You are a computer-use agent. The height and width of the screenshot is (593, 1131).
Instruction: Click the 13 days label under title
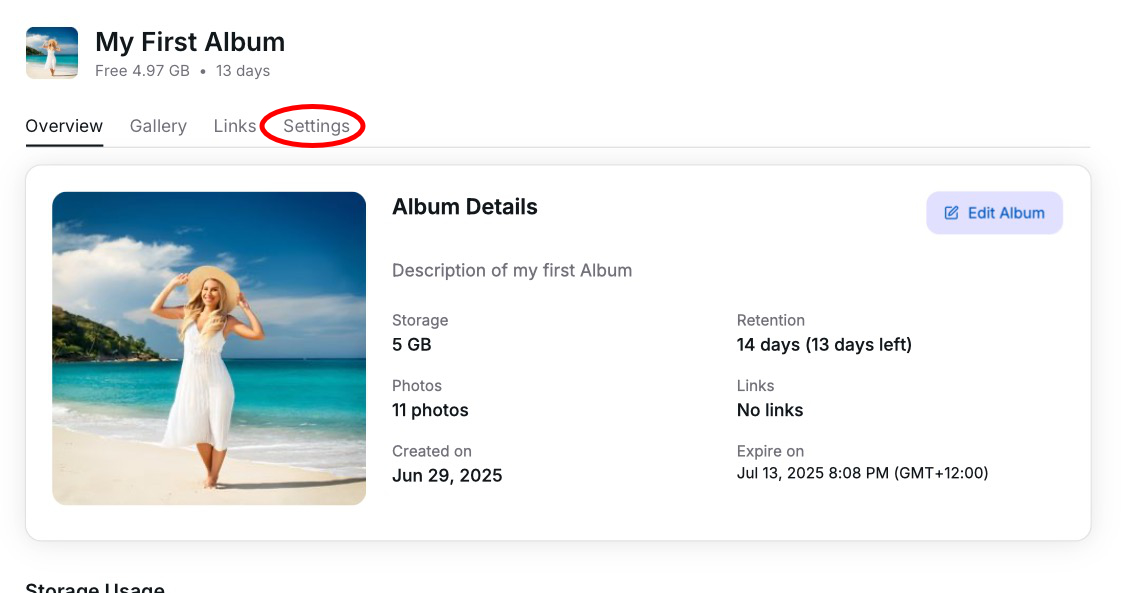coord(243,71)
